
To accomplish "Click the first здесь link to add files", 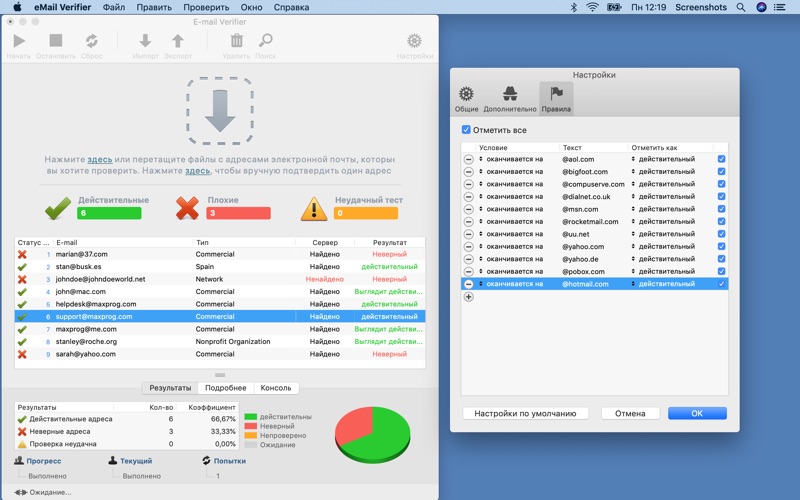I will (99, 159).
